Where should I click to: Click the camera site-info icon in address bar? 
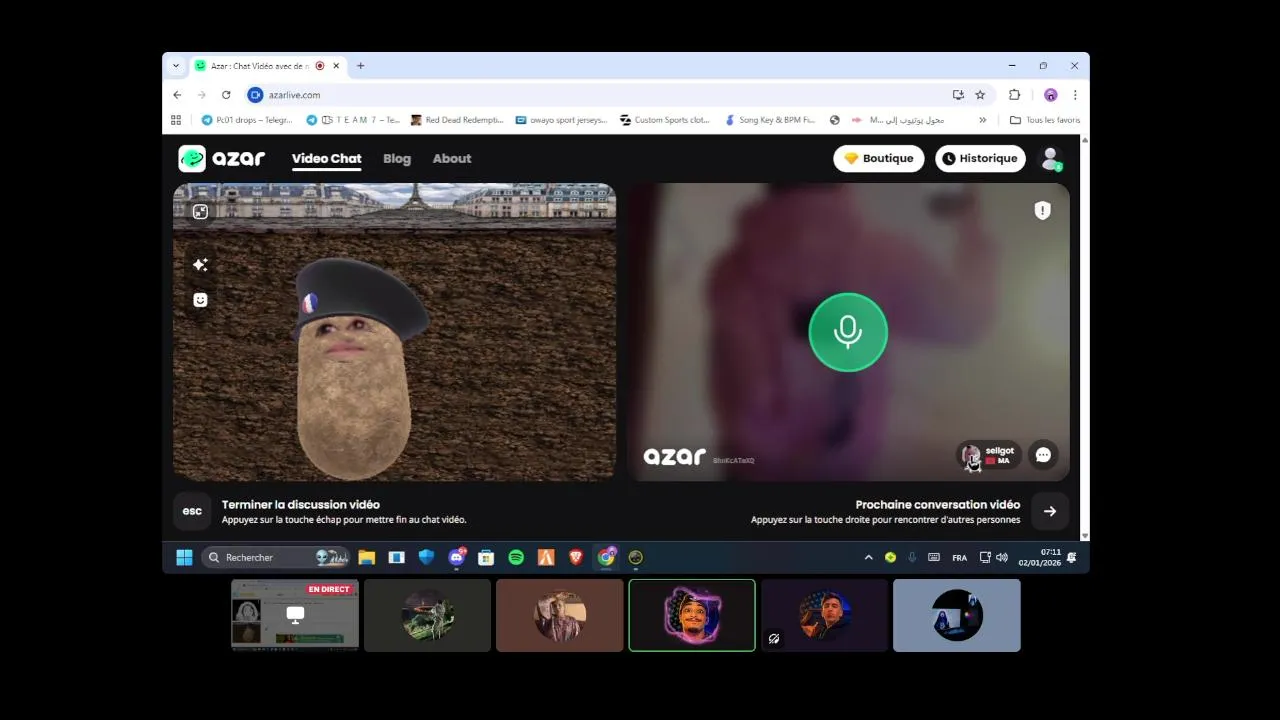(255, 95)
